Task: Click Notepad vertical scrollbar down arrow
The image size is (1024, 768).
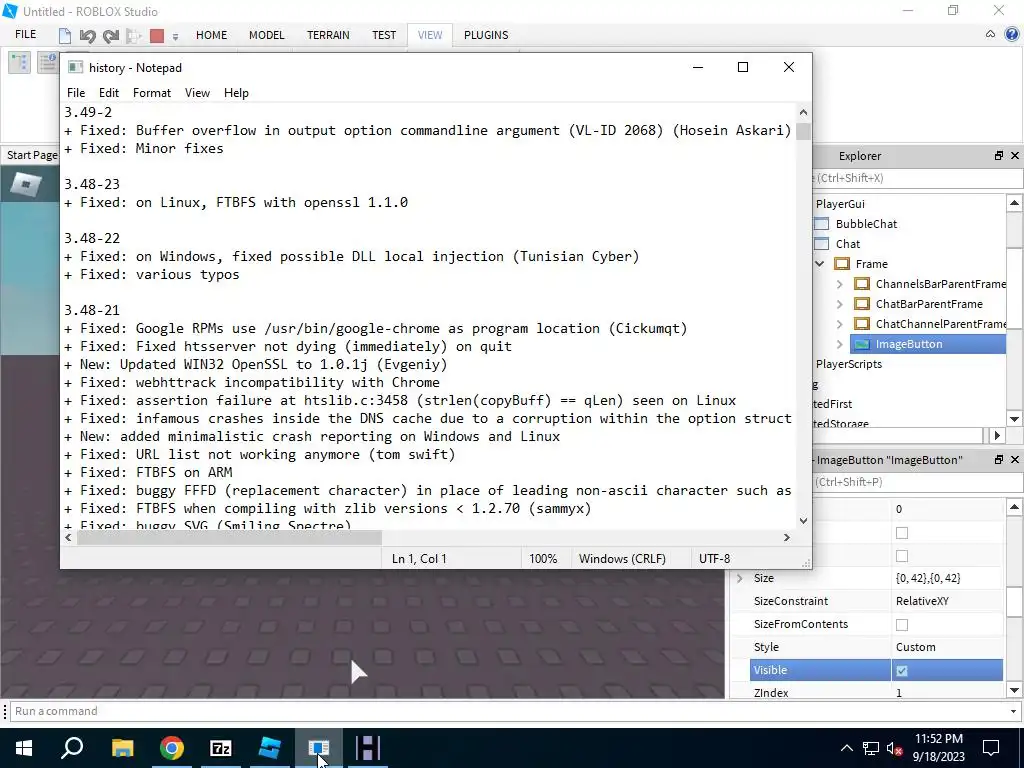Action: pos(803,520)
